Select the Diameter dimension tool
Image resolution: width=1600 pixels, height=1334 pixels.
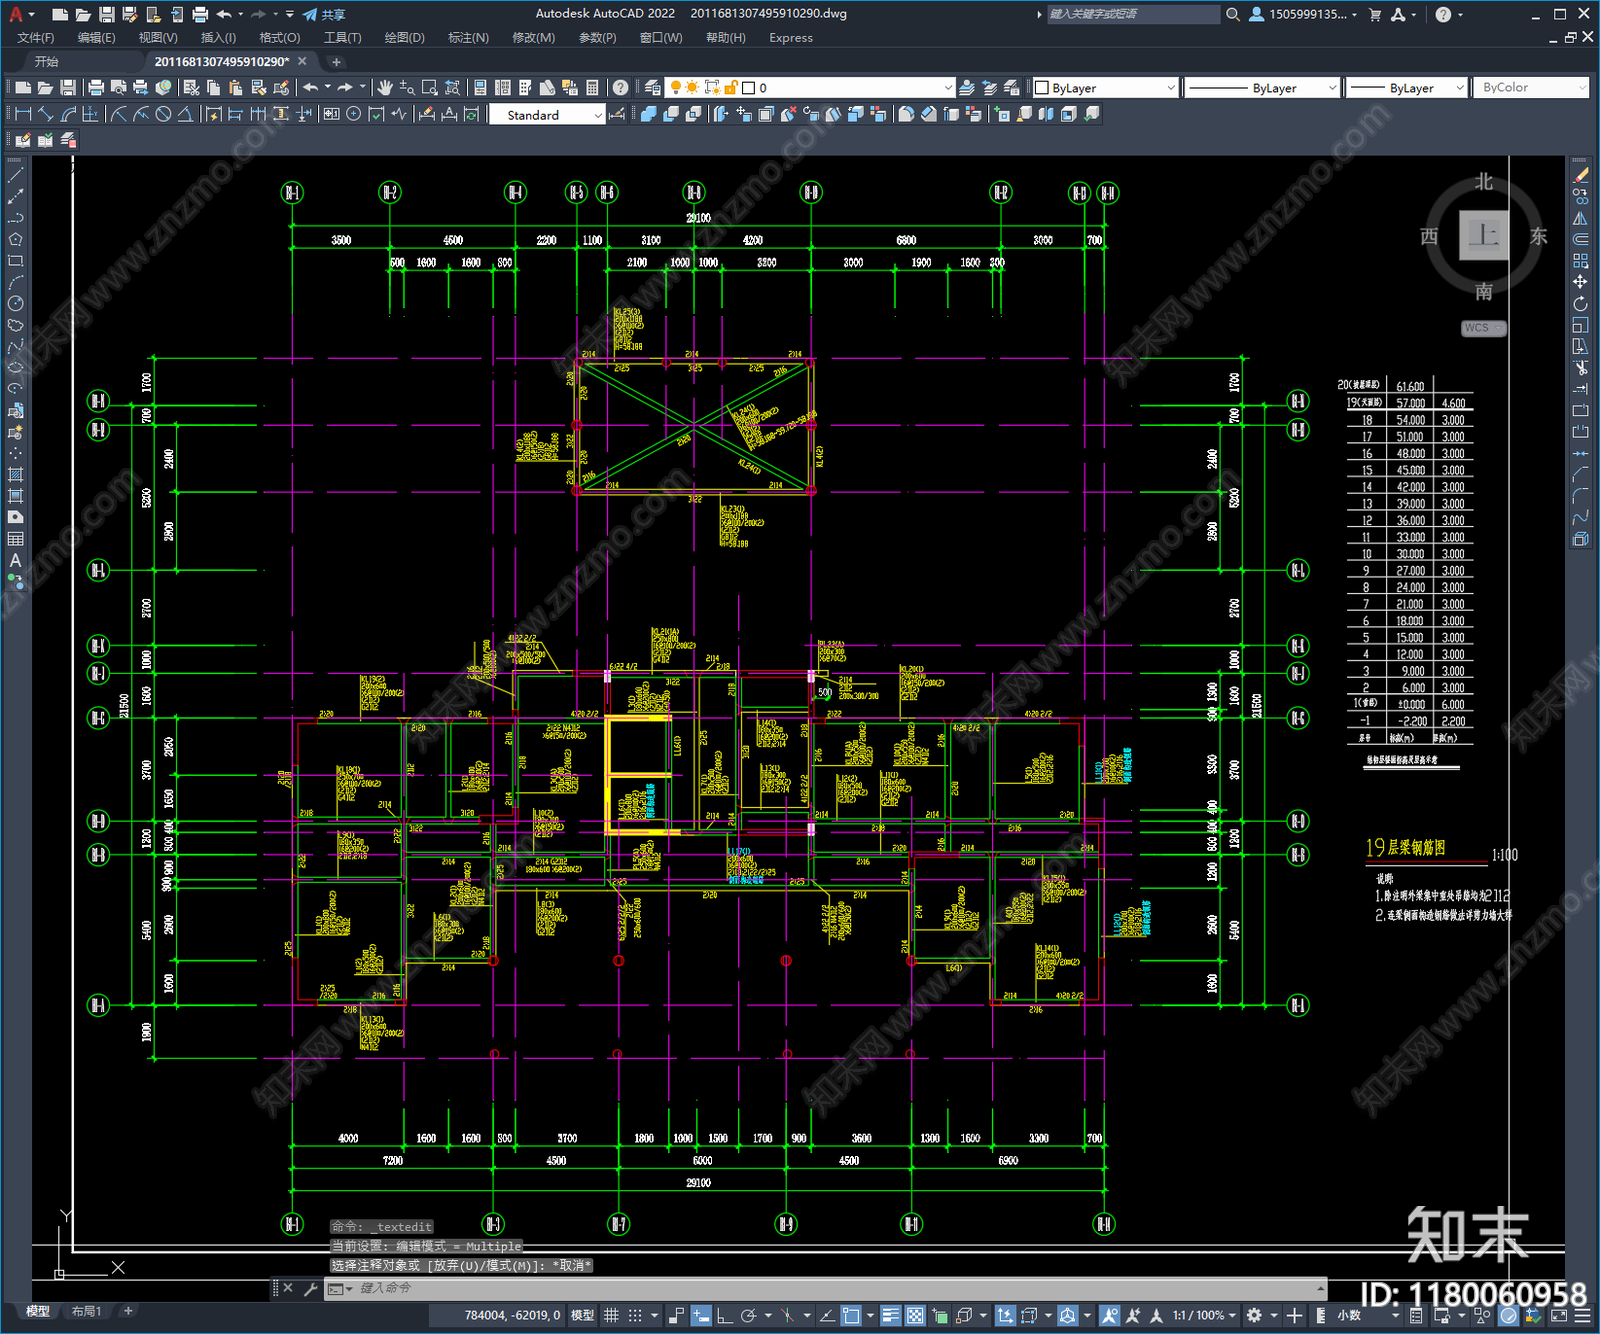(x=164, y=114)
